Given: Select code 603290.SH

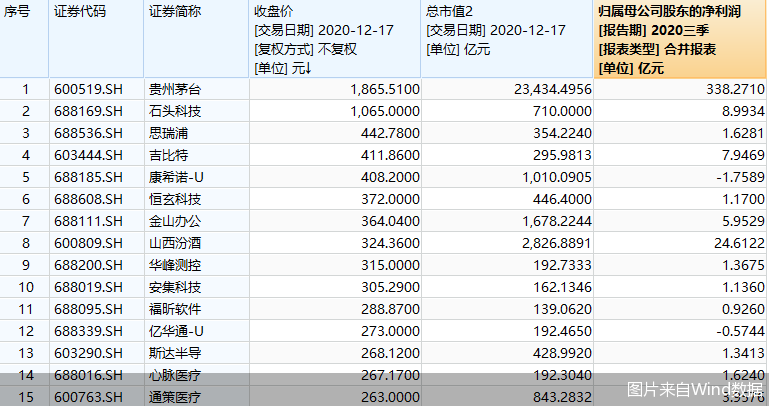Looking at the screenshot, I should (88, 353).
